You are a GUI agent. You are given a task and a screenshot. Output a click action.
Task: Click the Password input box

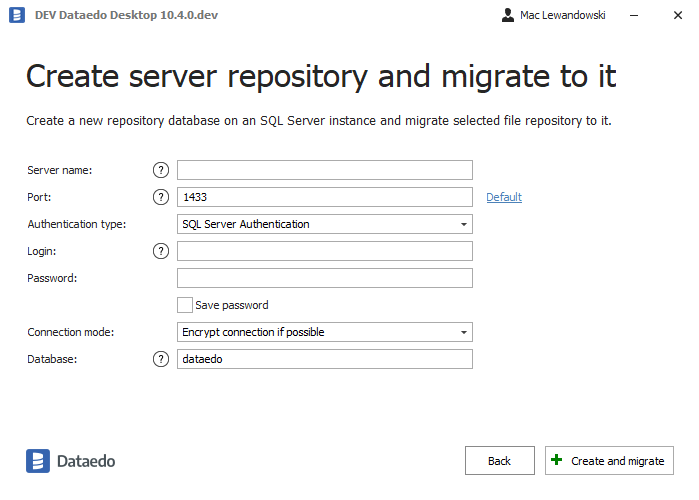click(324, 278)
